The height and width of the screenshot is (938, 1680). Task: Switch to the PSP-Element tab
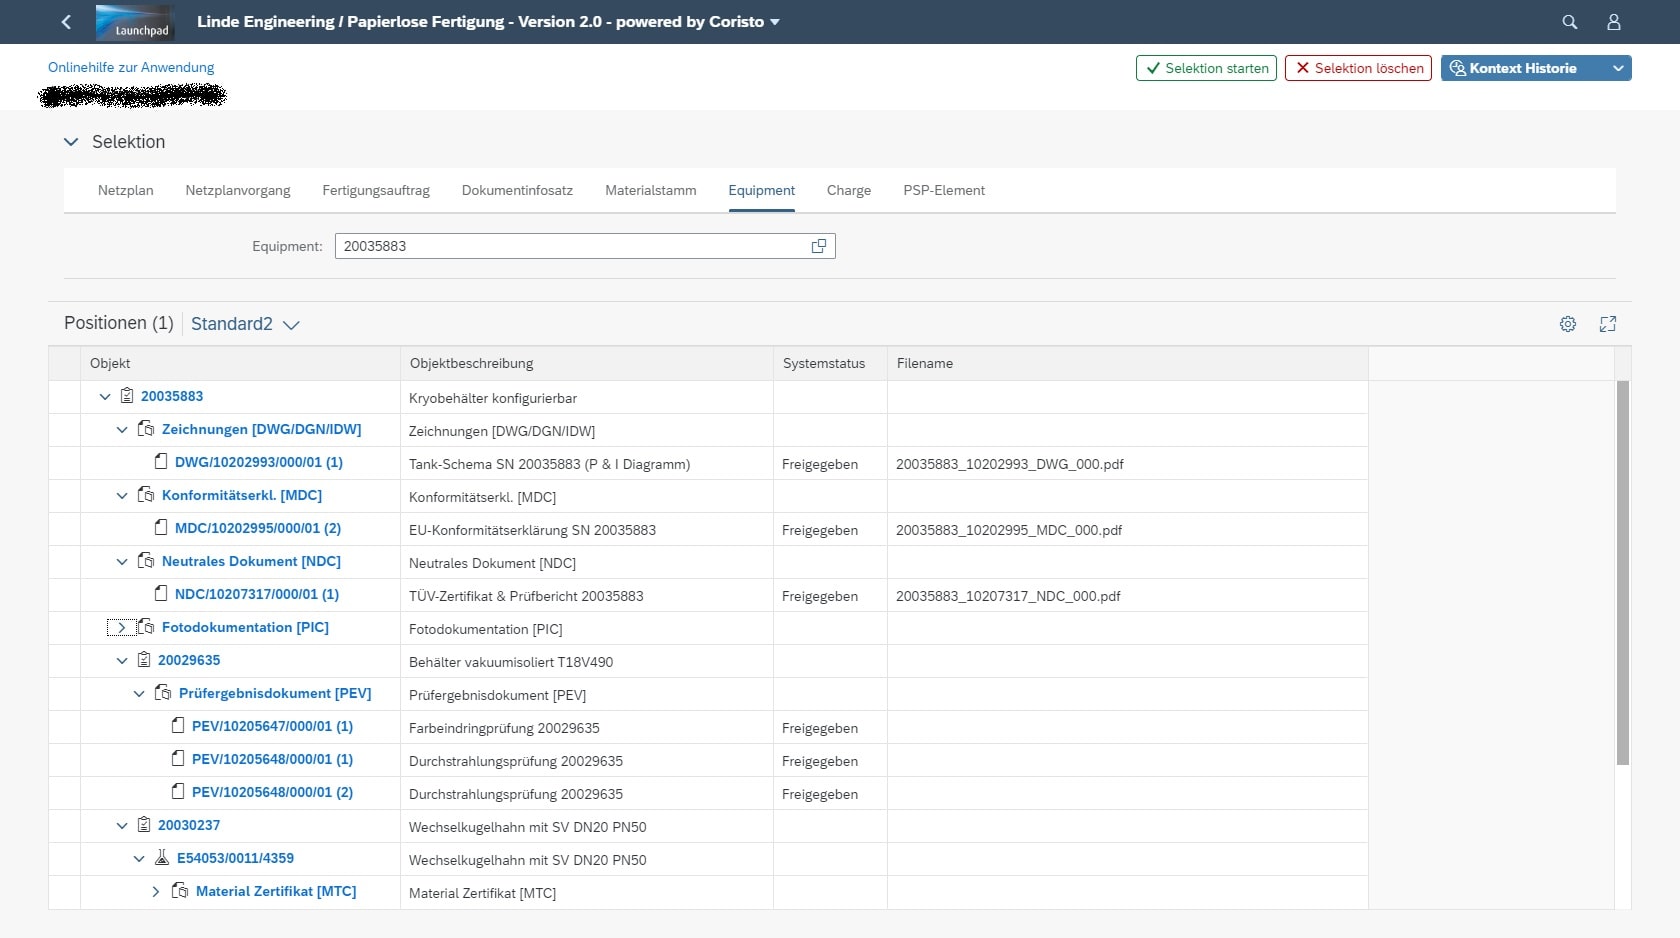944,190
